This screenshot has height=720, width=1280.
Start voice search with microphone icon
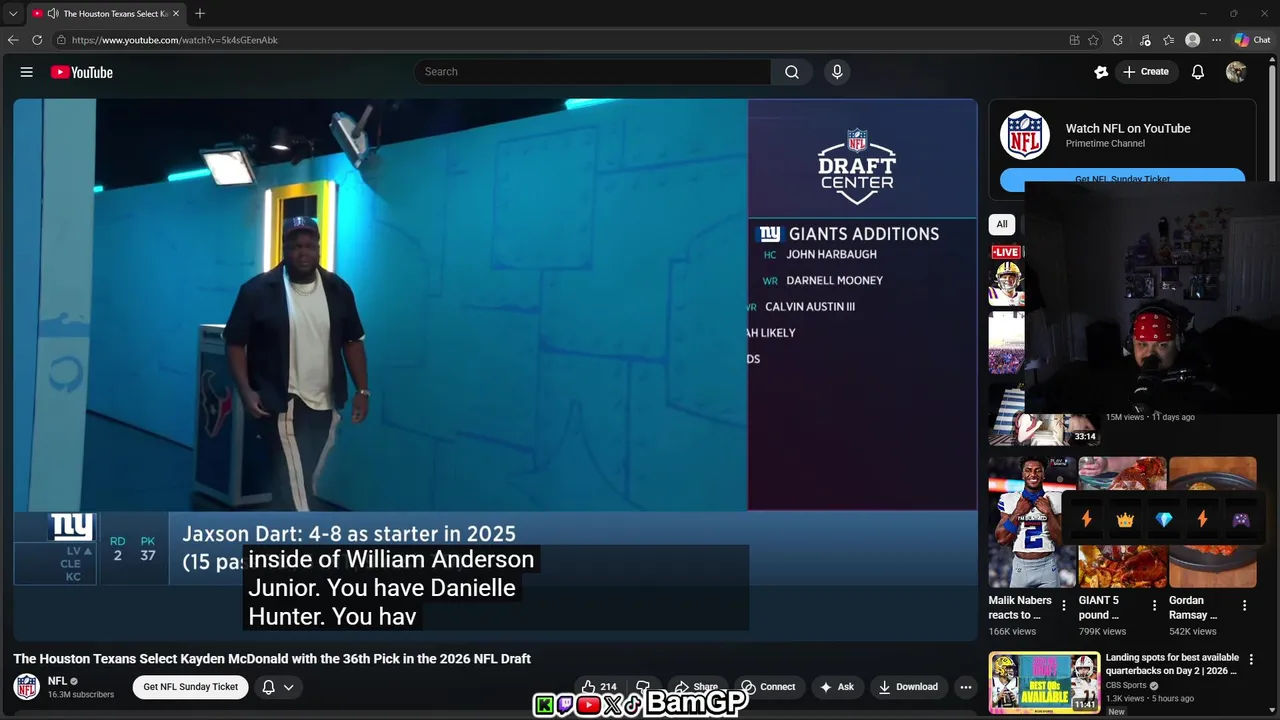pyautogui.click(x=837, y=72)
